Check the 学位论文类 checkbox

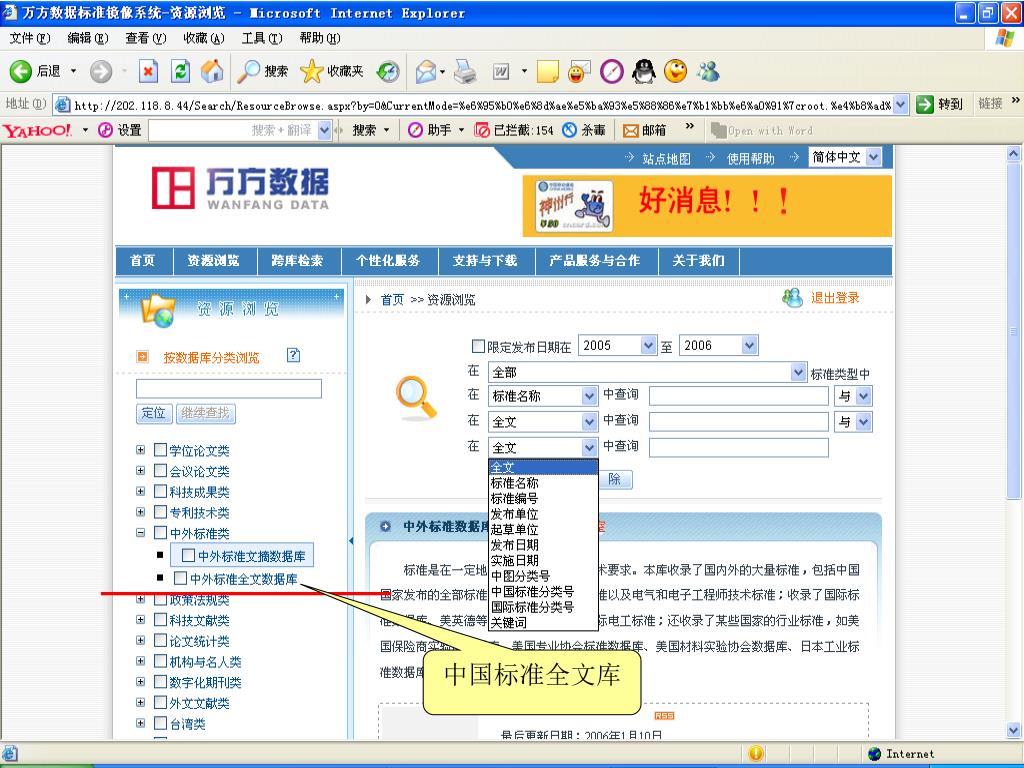point(161,449)
